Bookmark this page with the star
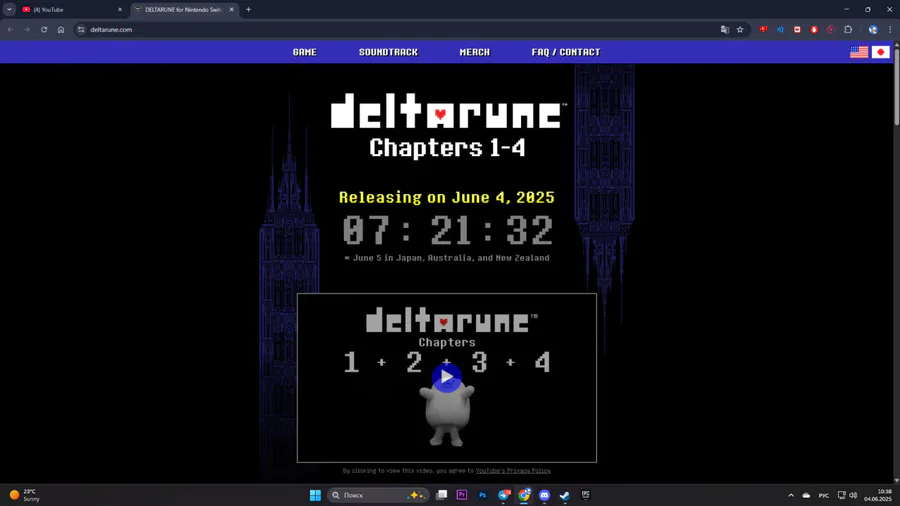The image size is (900, 506). tap(740, 30)
